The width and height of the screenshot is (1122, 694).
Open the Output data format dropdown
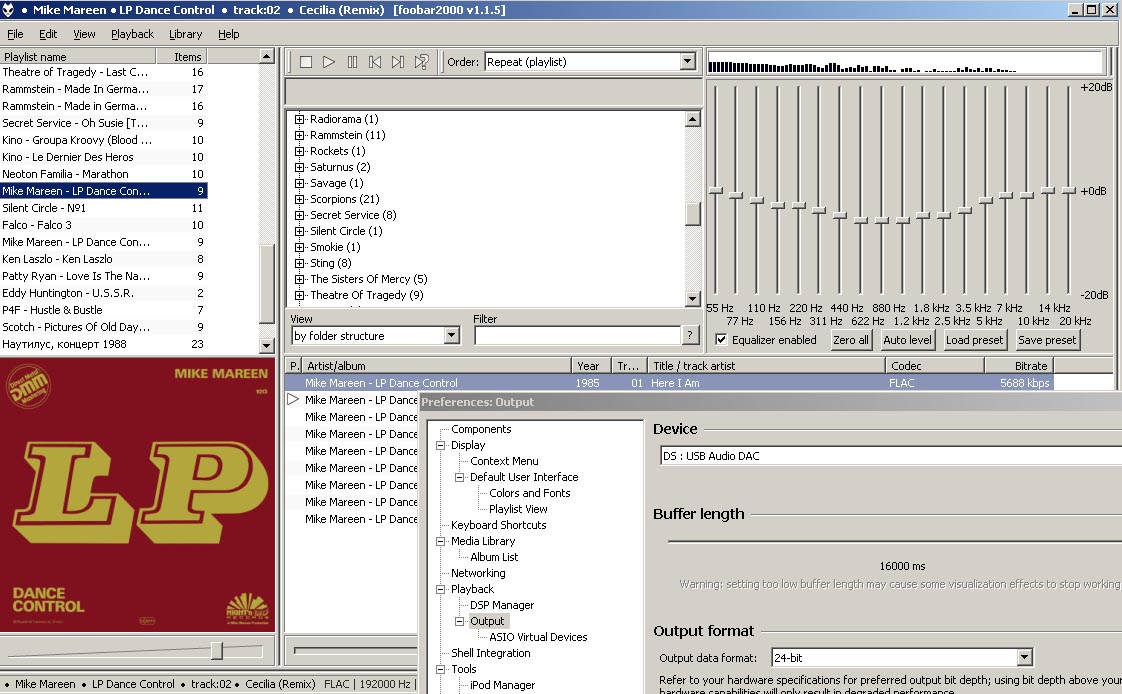[1025, 658]
